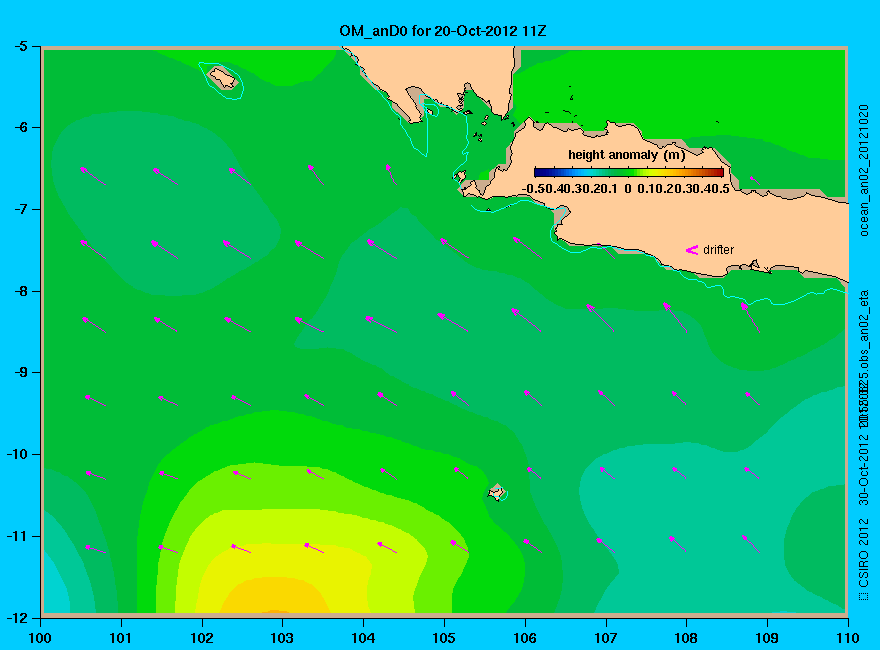
Task: Click the green center of height colorbar
Action: [629, 172]
